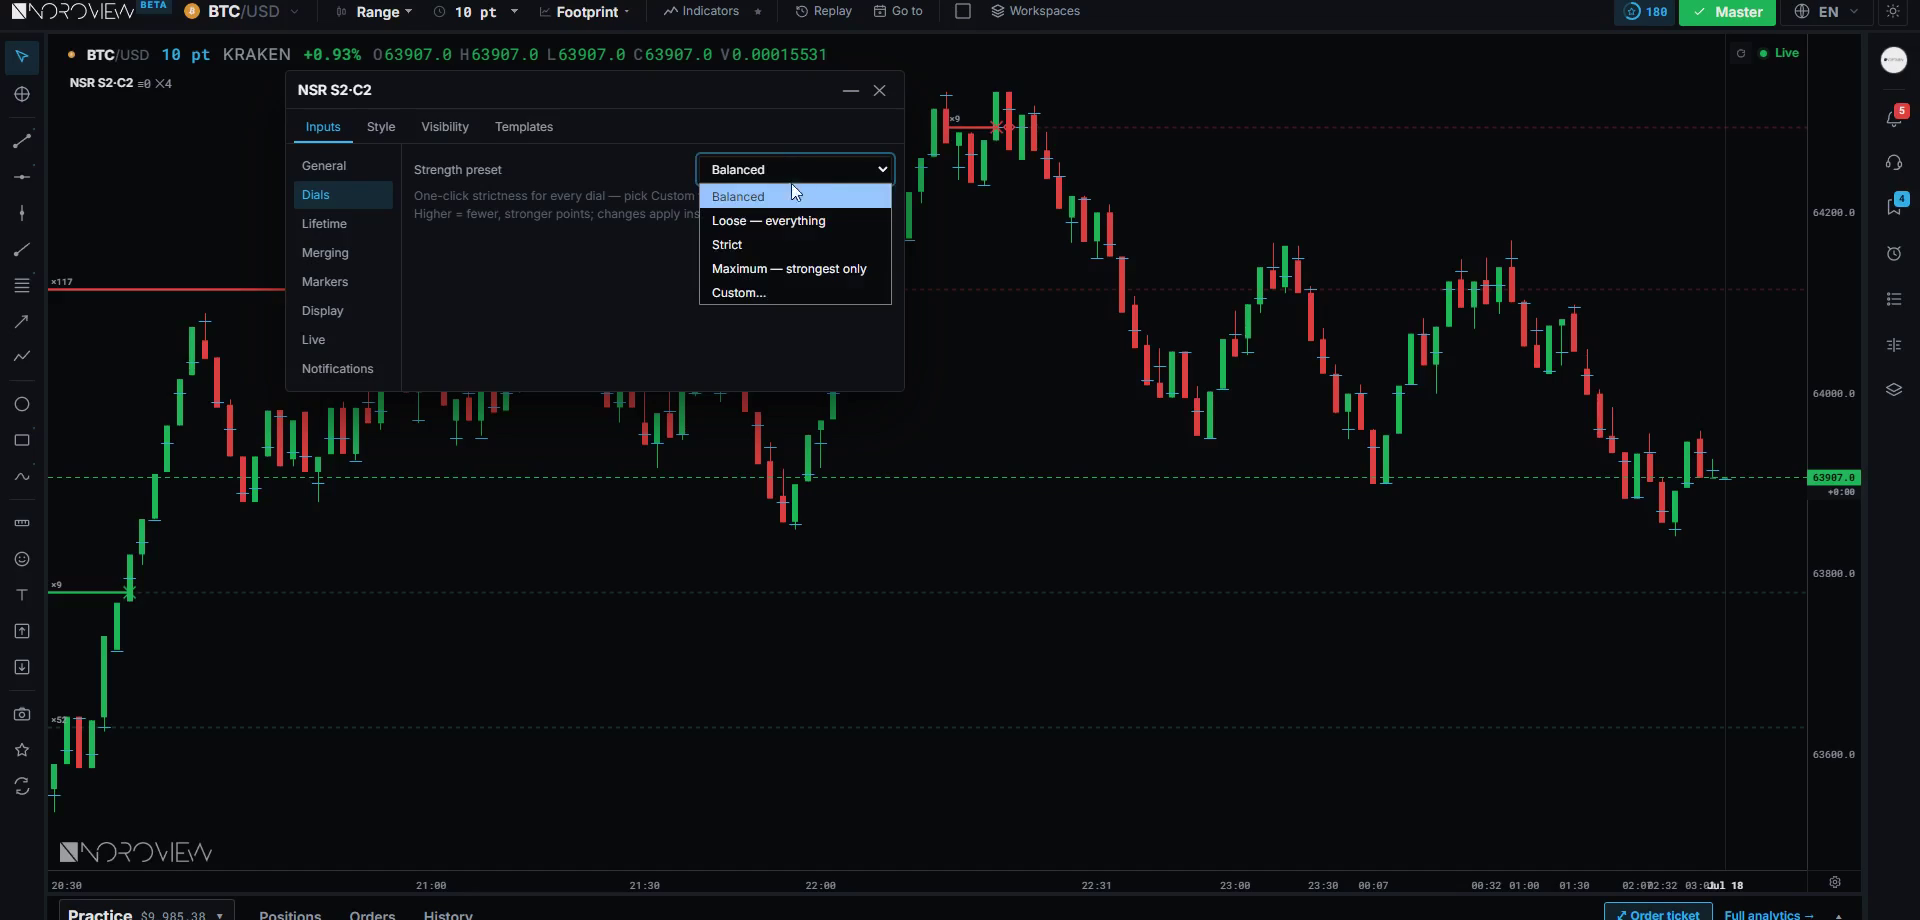
Task: Open the Indicators button
Action: tap(701, 12)
